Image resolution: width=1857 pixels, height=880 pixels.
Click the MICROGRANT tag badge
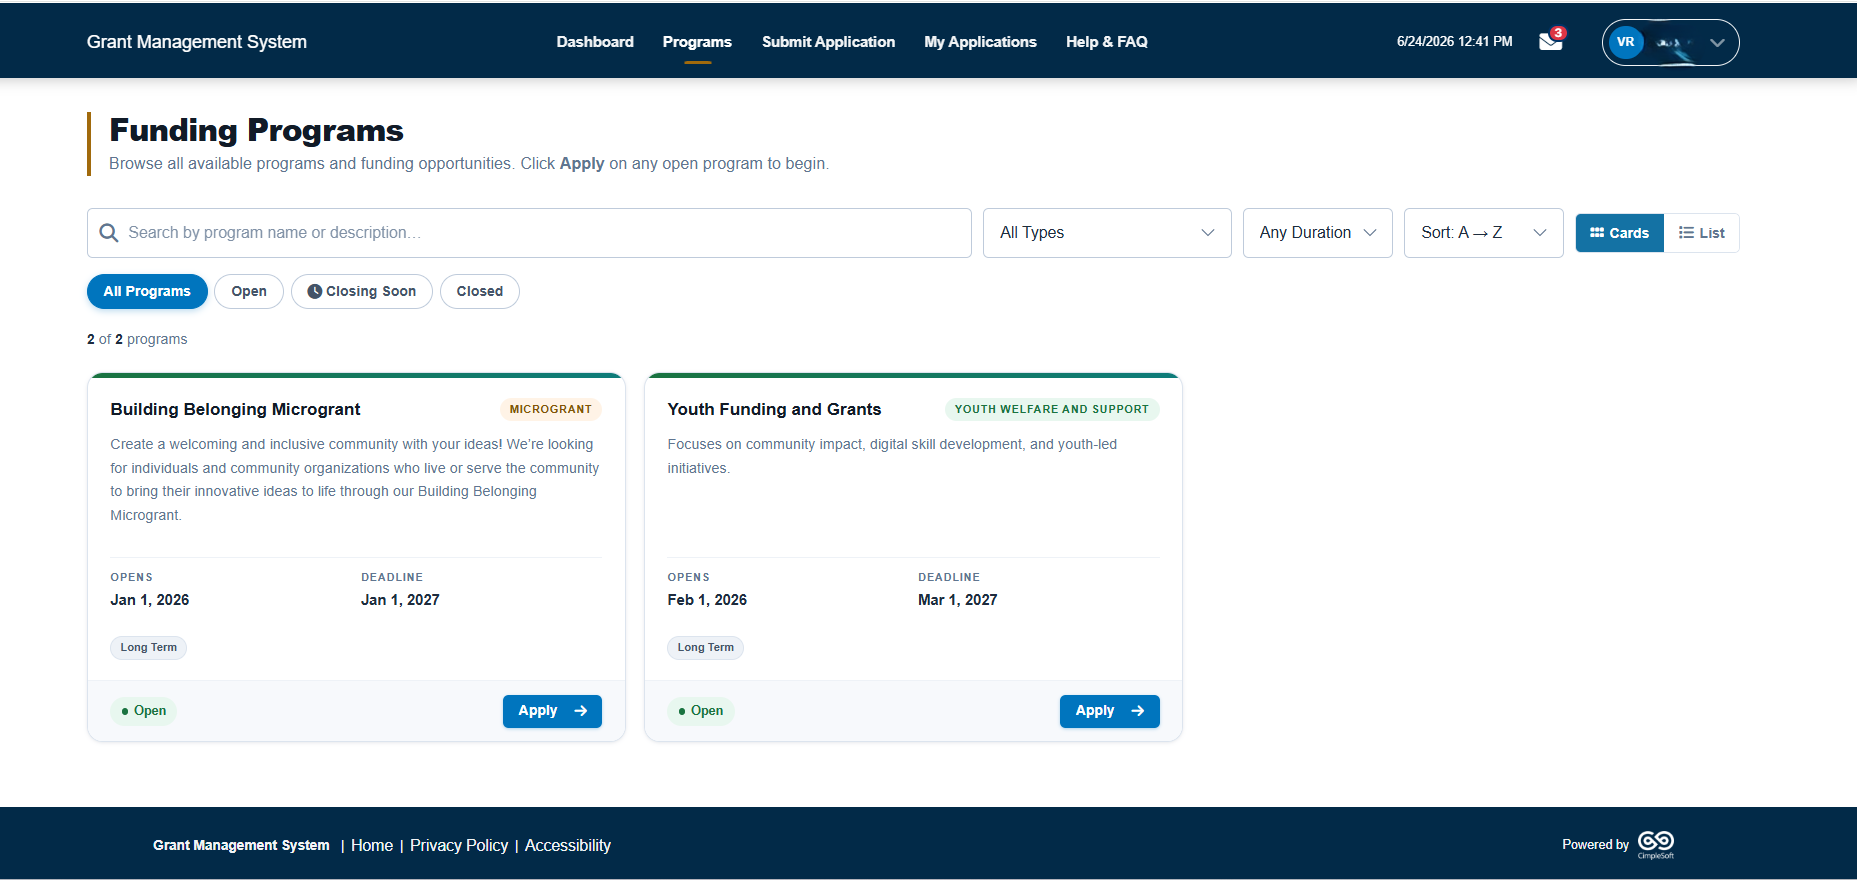pos(550,409)
